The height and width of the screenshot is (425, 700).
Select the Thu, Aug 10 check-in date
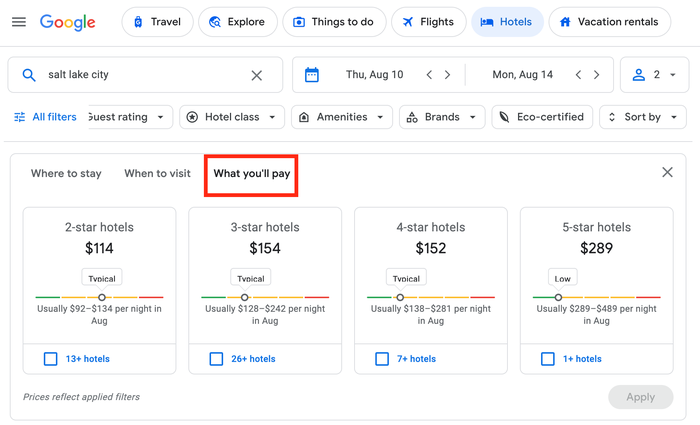(374, 75)
